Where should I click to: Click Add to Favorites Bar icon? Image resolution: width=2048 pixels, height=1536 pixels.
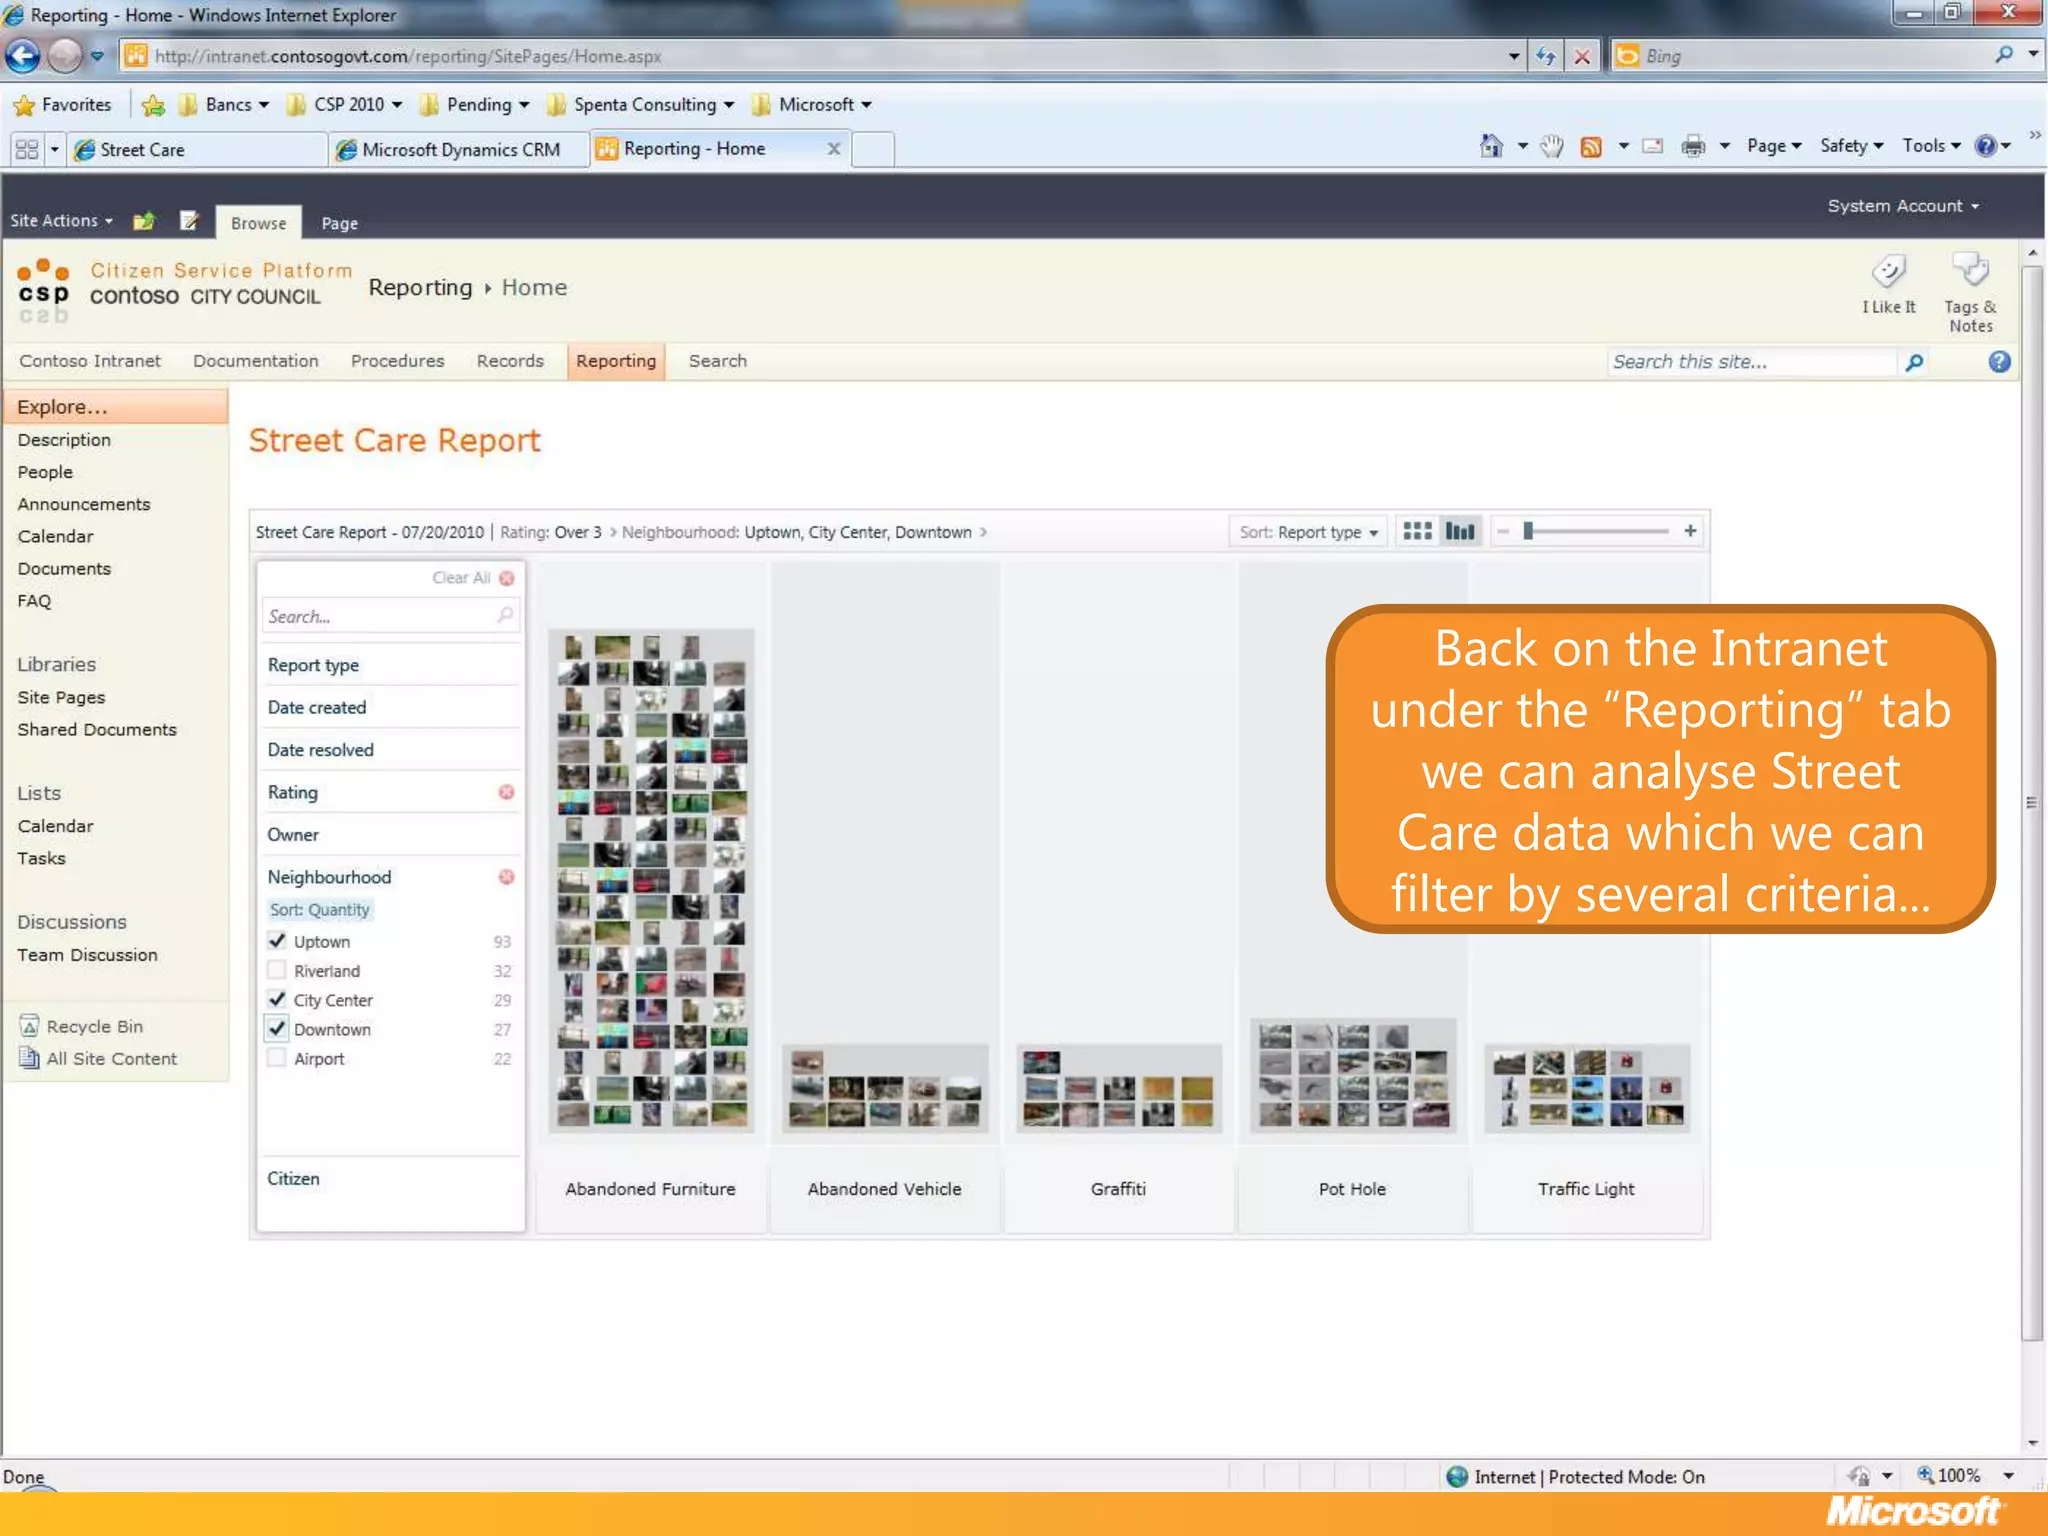(153, 105)
